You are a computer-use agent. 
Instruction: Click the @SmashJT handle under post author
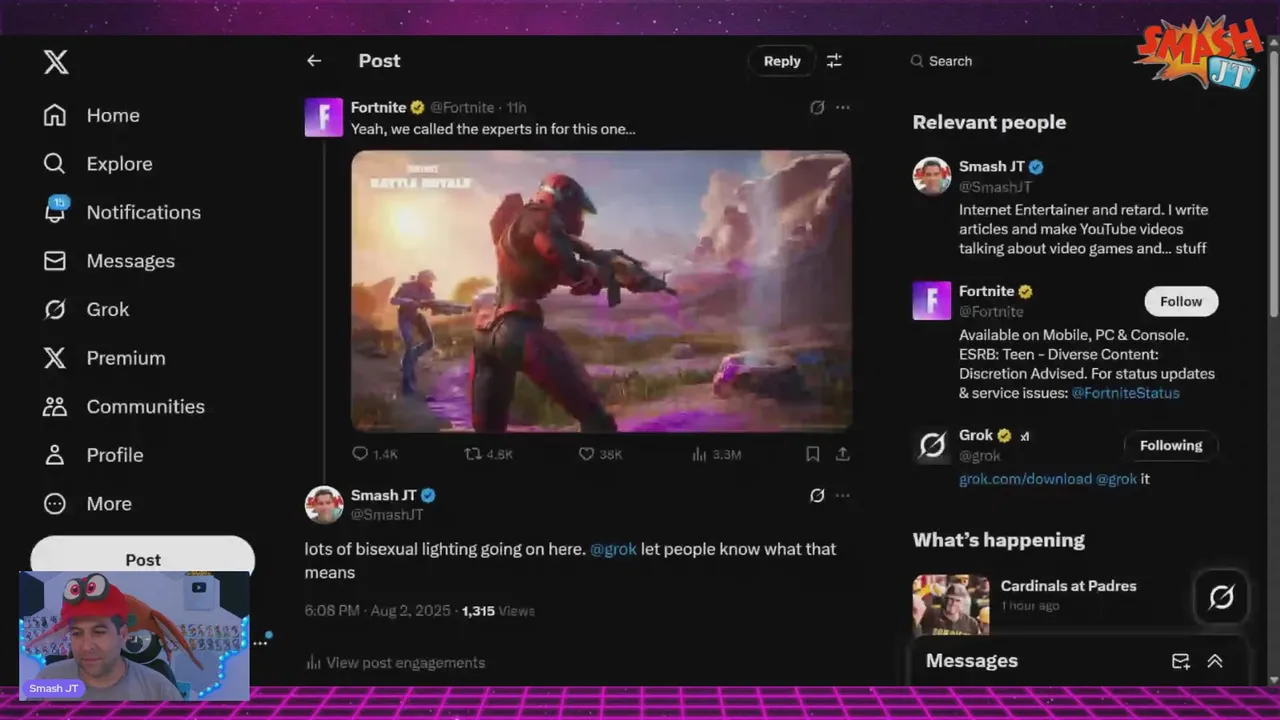click(x=387, y=515)
